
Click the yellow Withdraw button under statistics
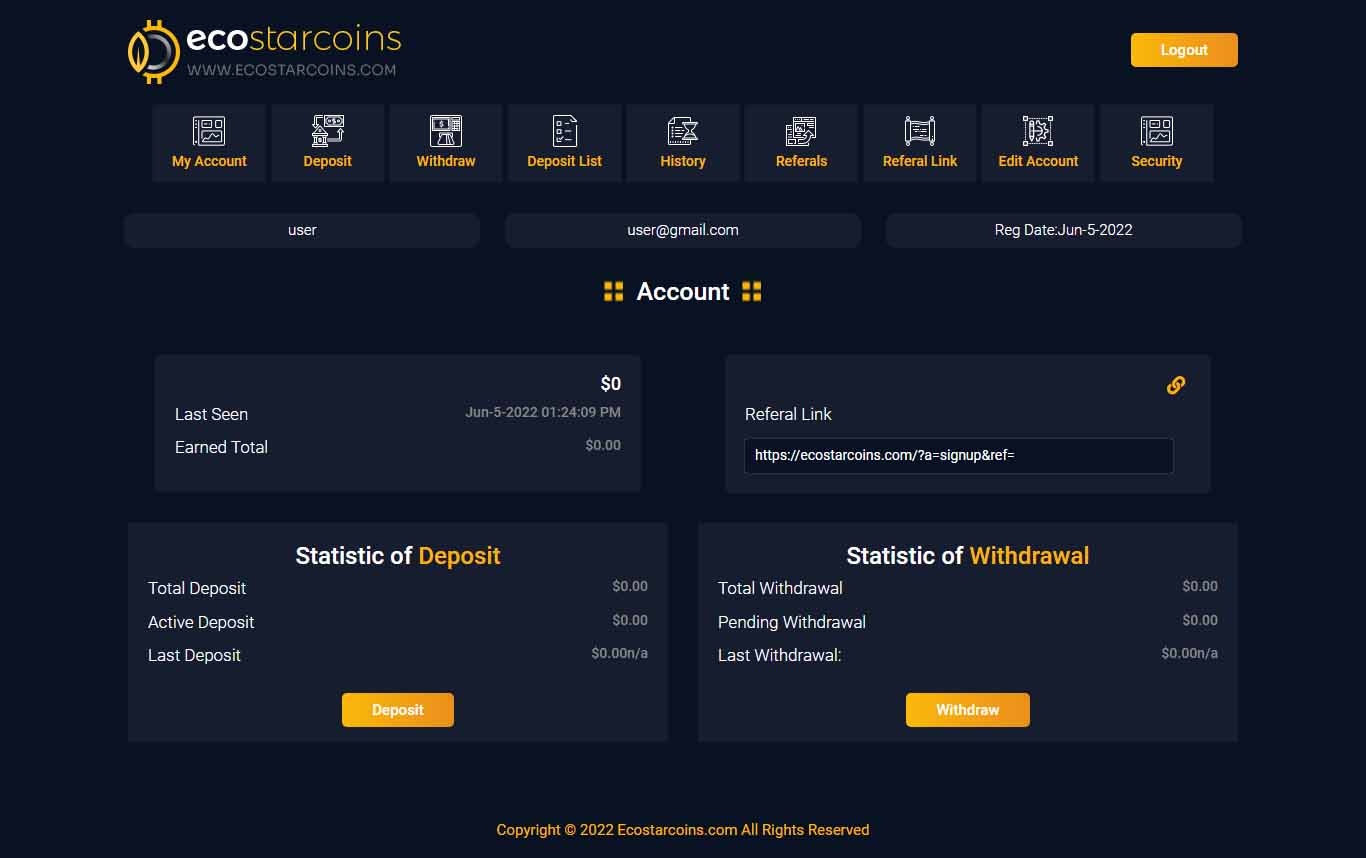click(967, 710)
